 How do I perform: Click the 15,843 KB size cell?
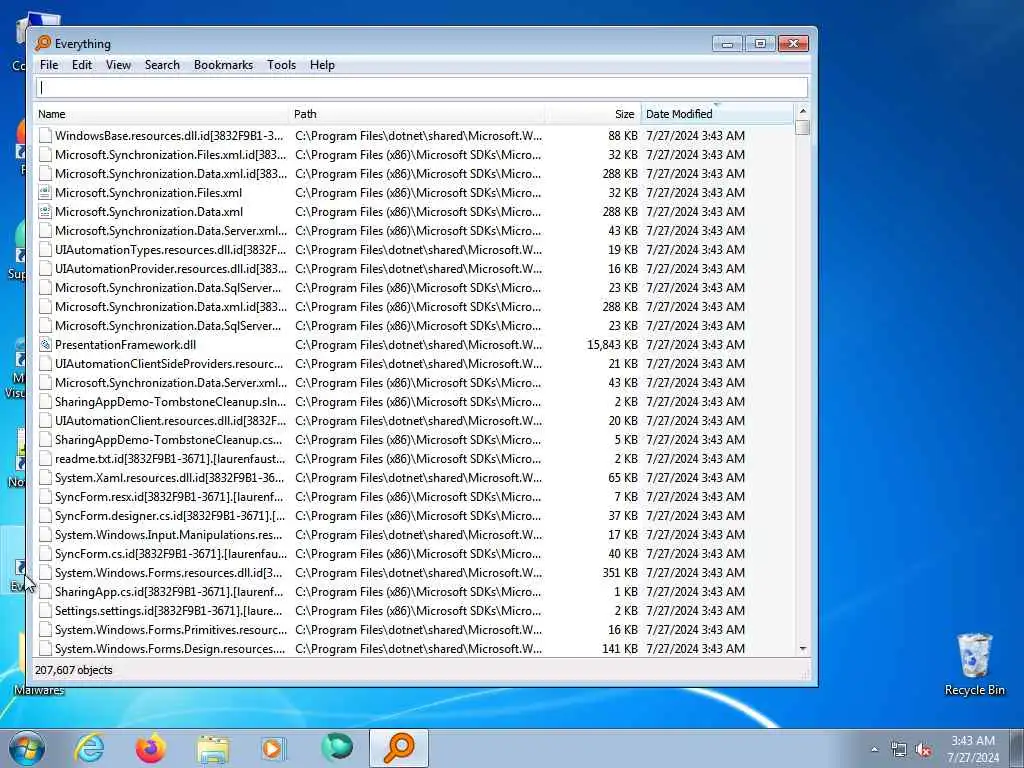[x=612, y=344]
